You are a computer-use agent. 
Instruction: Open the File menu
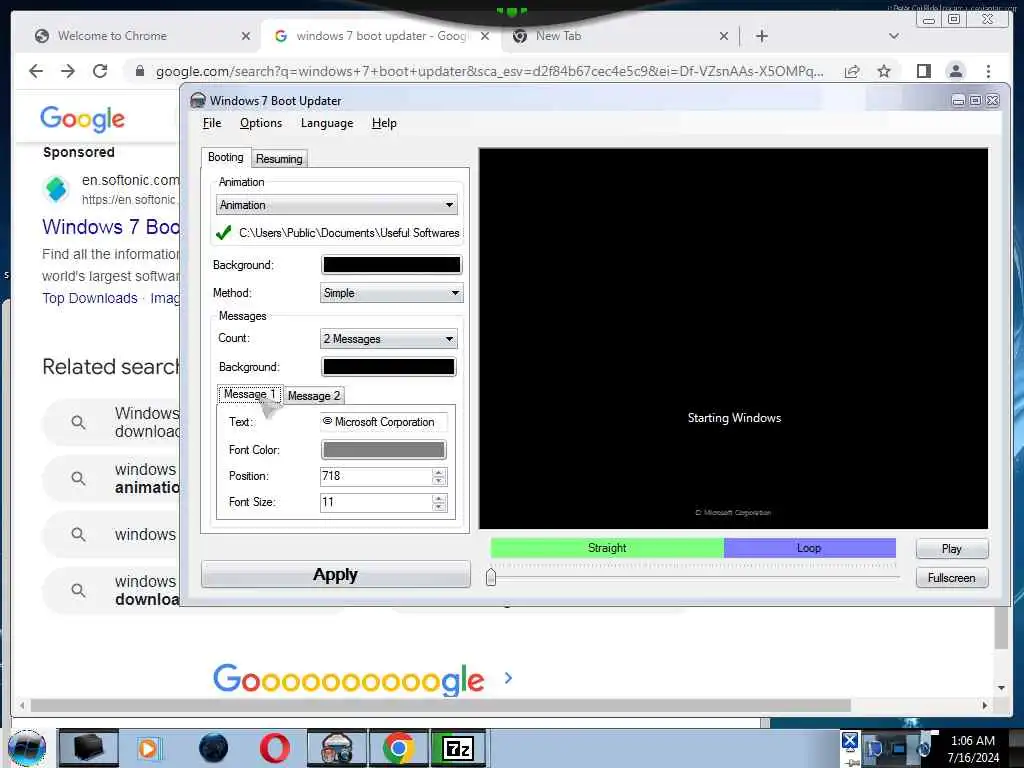tap(212, 123)
